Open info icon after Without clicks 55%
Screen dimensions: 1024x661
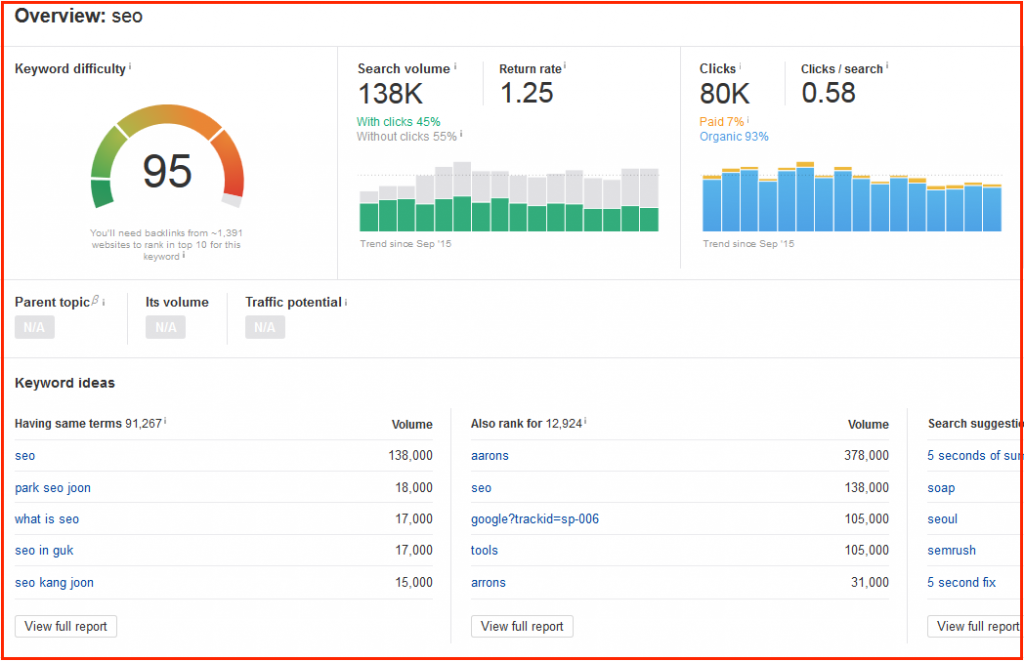pos(461,134)
